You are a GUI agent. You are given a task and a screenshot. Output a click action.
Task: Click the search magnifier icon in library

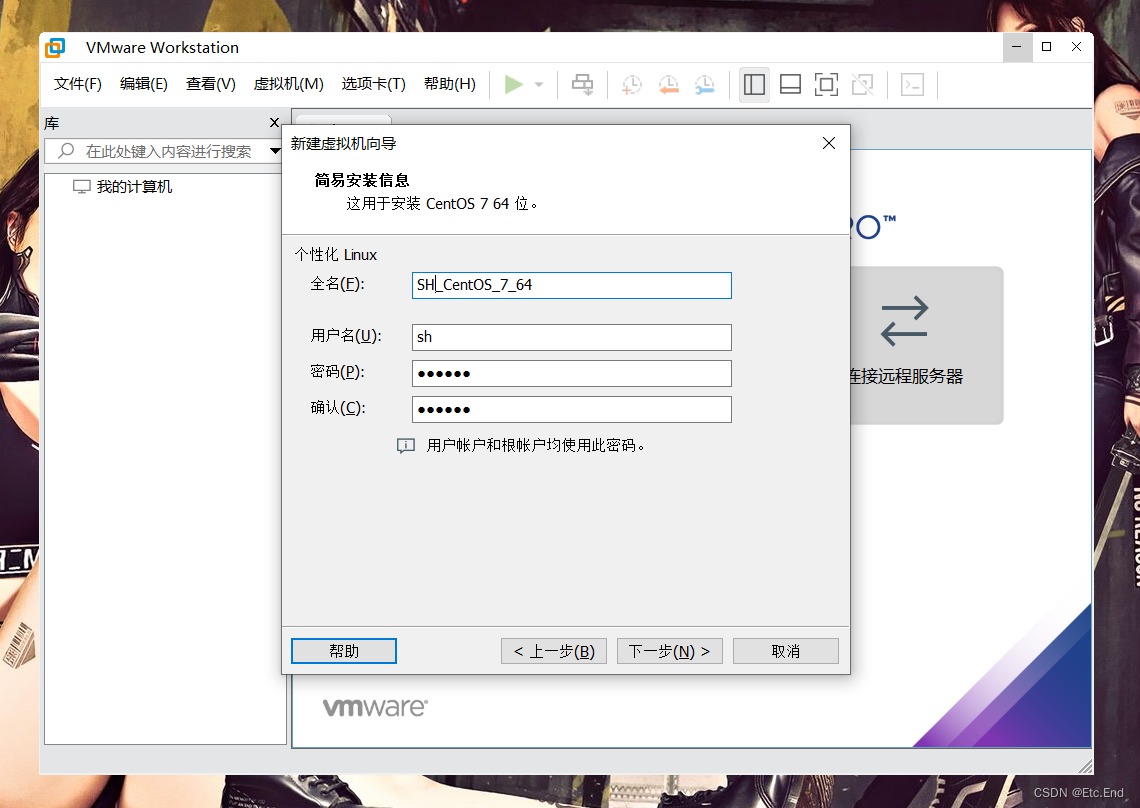(66, 151)
